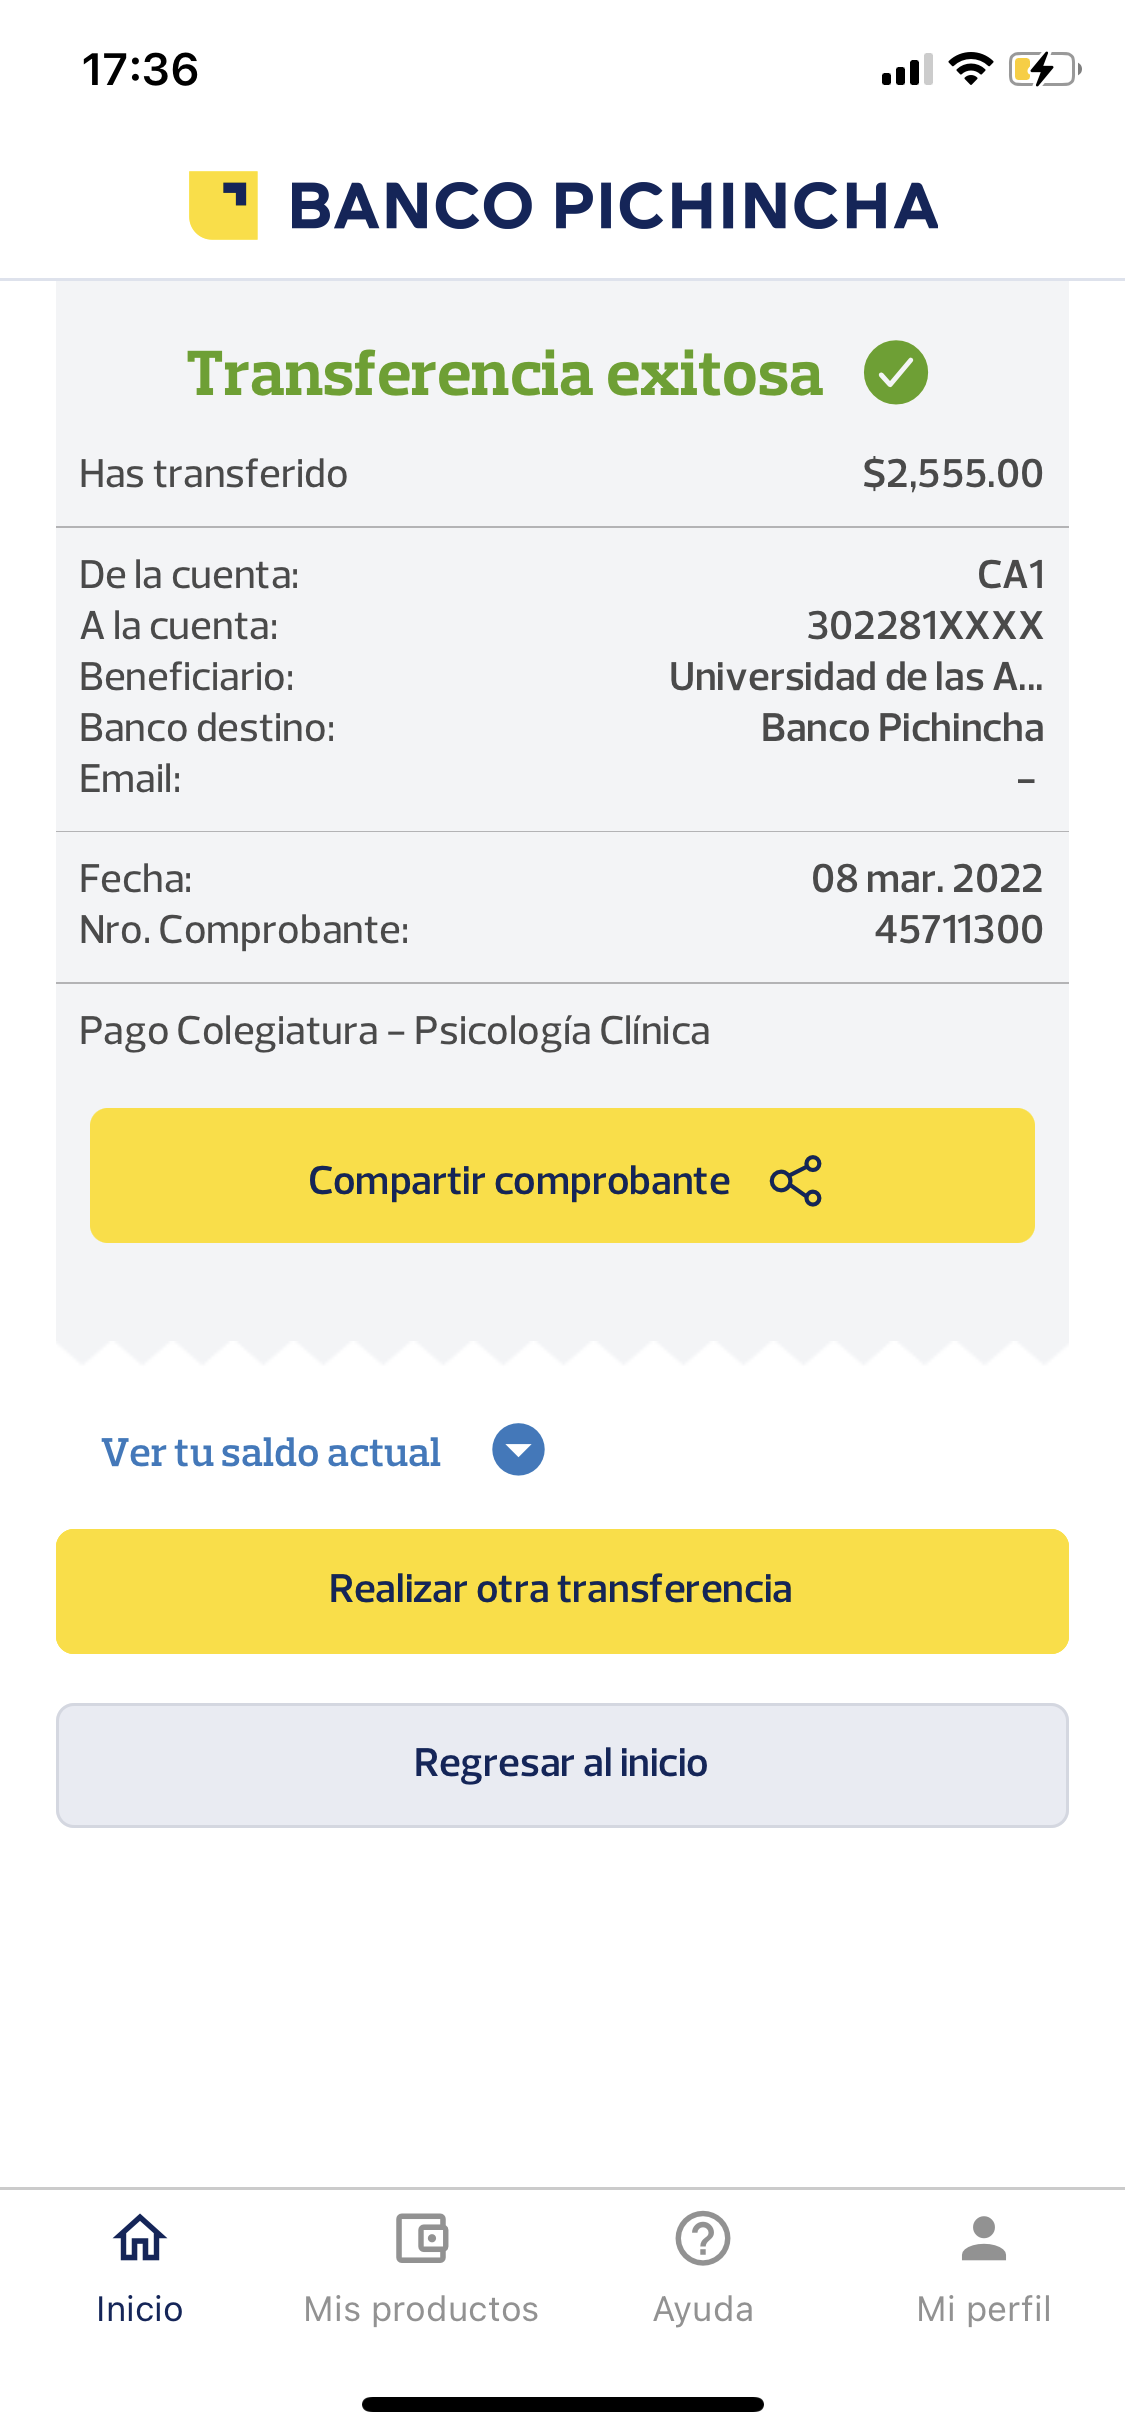
Task: Switch to the Ayuda tab label
Action: pos(703,2309)
